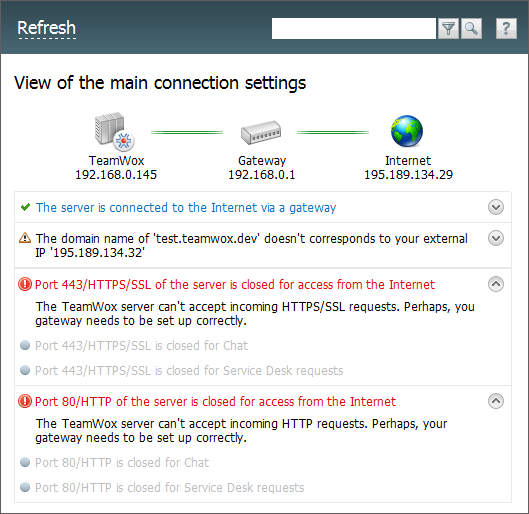The image size is (529, 514).
Task: Select 'Port 443/HTTPS/SSL is closed for Chat' item
Action: point(141,346)
